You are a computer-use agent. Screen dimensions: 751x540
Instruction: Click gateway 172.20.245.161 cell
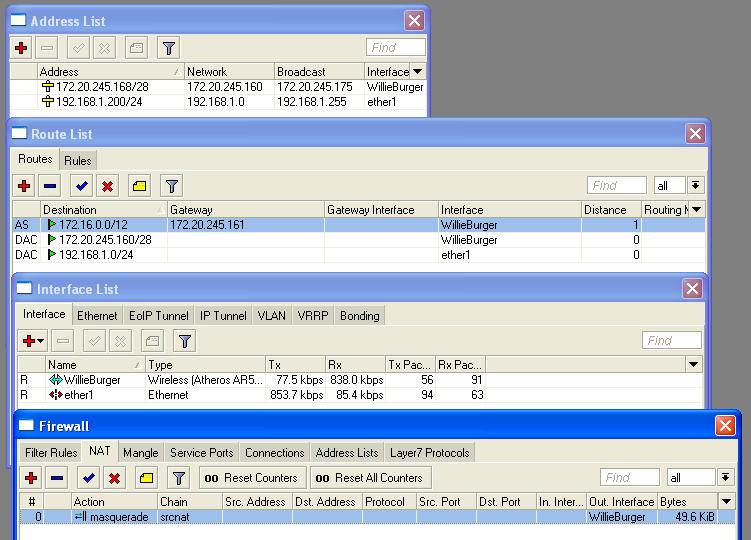(246, 225)
